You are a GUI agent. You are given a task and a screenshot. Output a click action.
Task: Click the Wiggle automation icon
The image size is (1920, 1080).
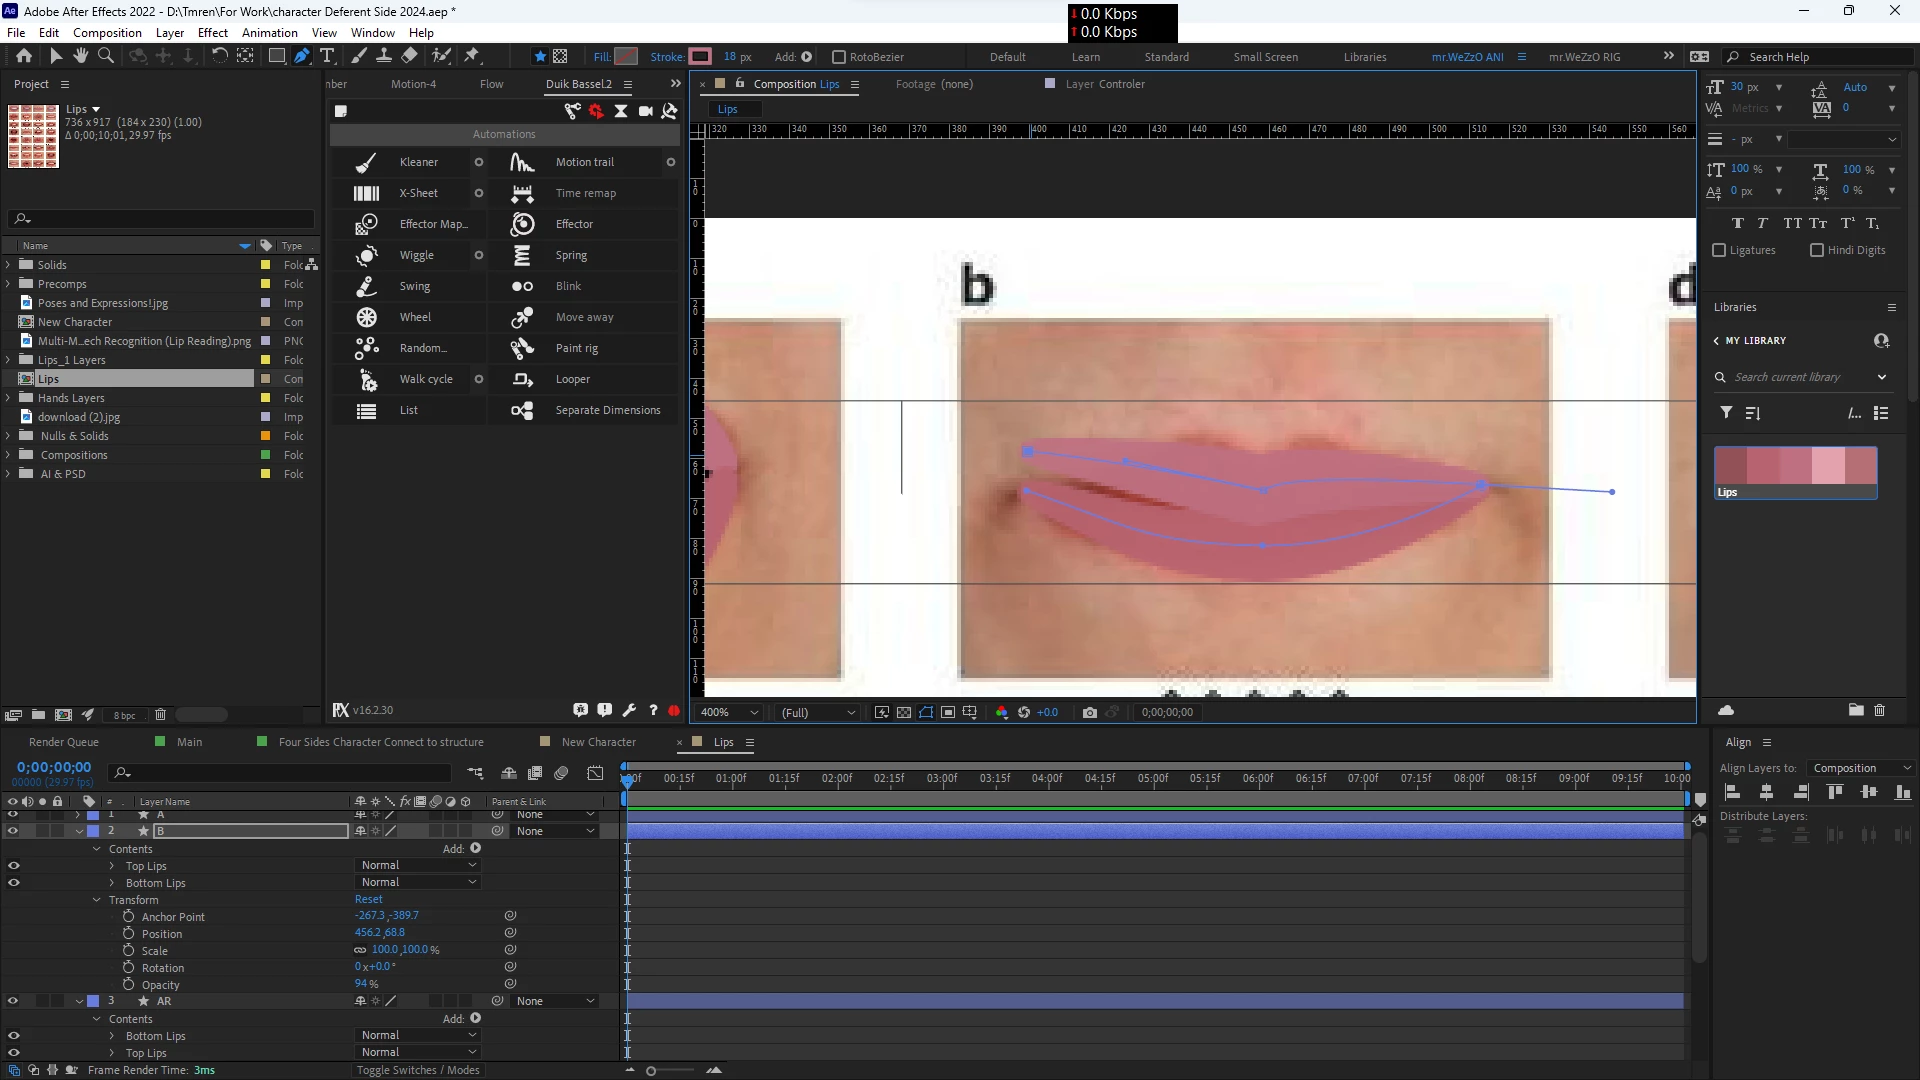click(x=367, y=255)
